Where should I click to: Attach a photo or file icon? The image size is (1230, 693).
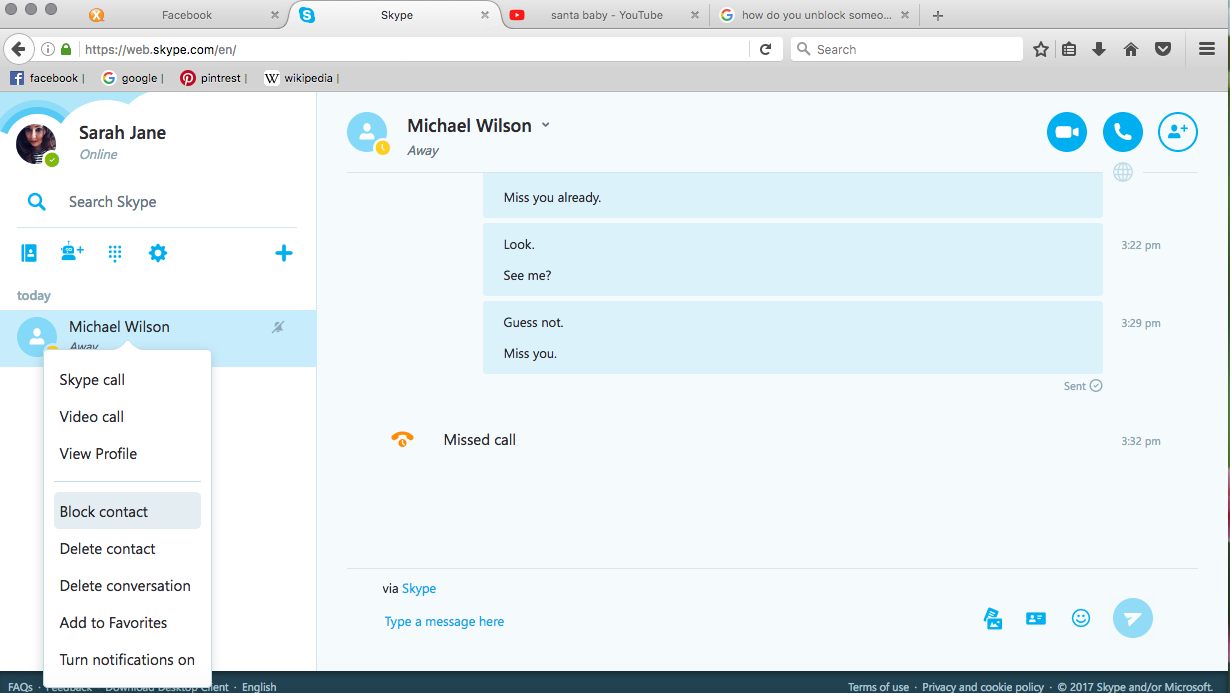(x=993, y=618)
